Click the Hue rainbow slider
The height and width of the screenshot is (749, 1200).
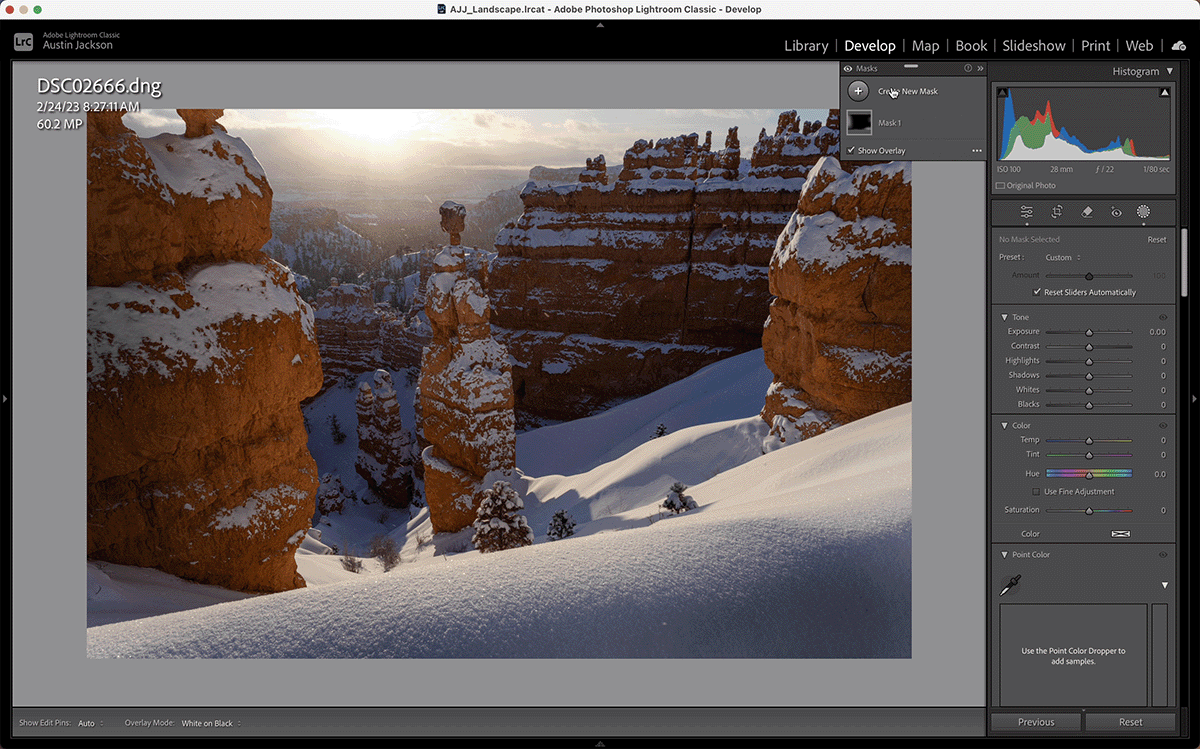click(1089, 474)
